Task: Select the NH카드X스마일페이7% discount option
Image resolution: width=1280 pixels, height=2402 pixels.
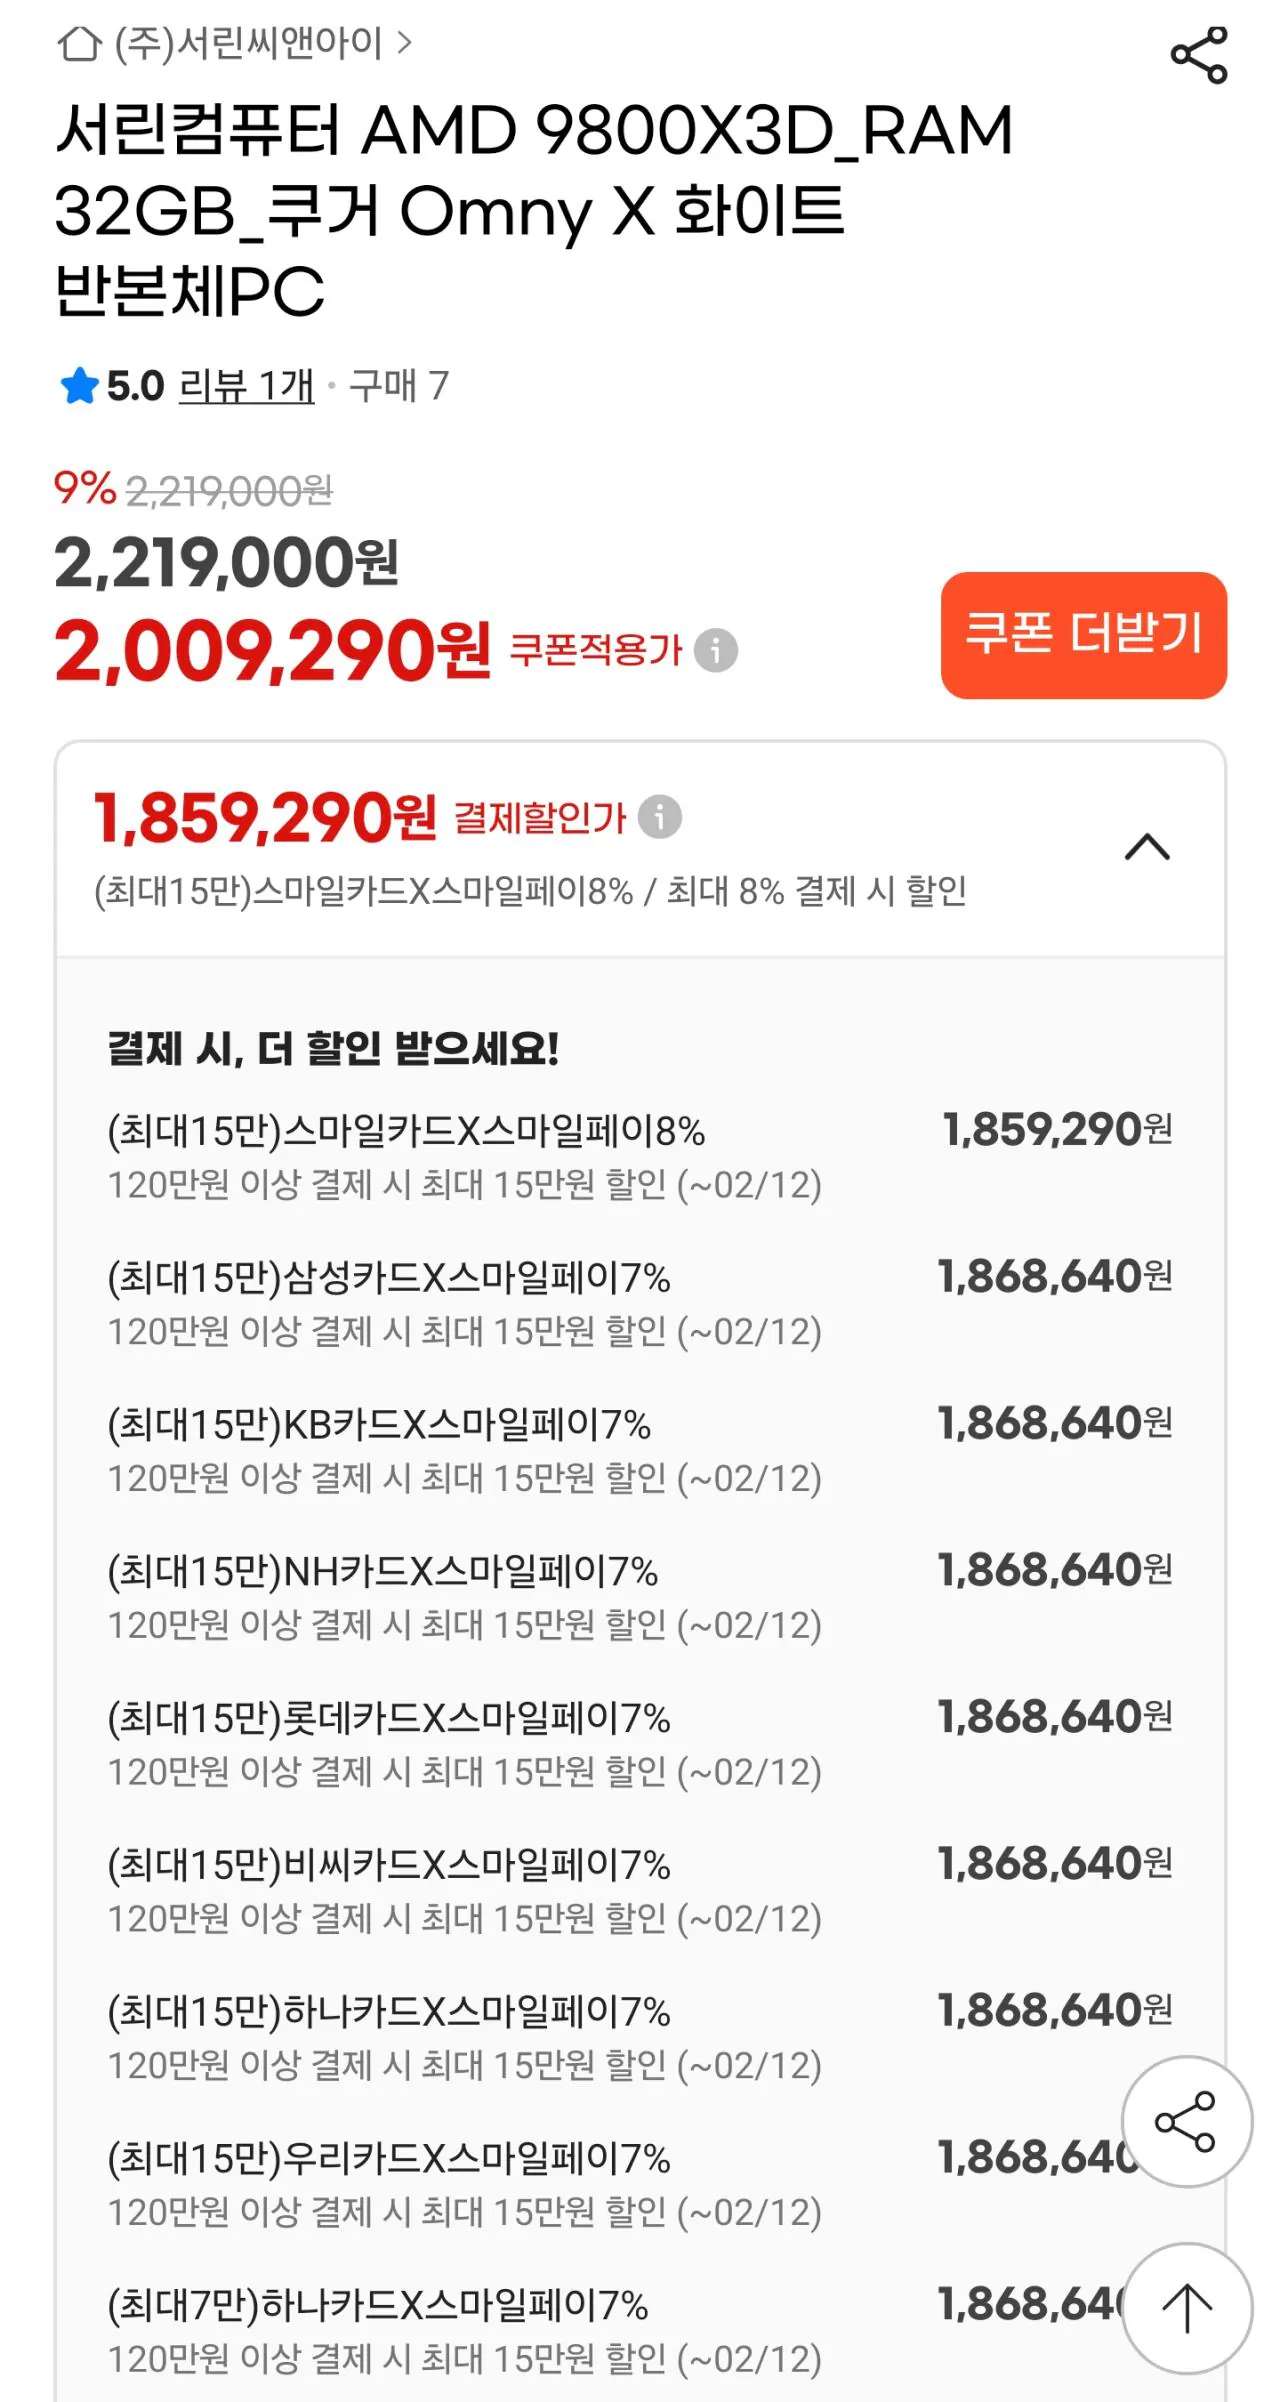Action: click(x=383, y=1572)
